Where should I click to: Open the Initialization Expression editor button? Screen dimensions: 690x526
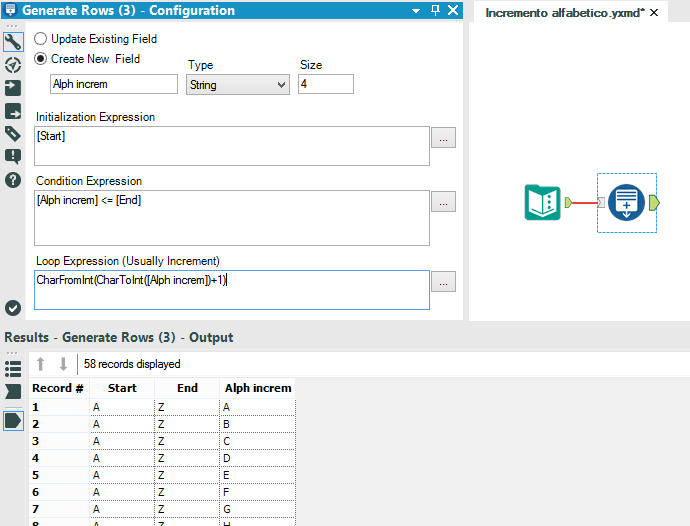coord(444,138)
